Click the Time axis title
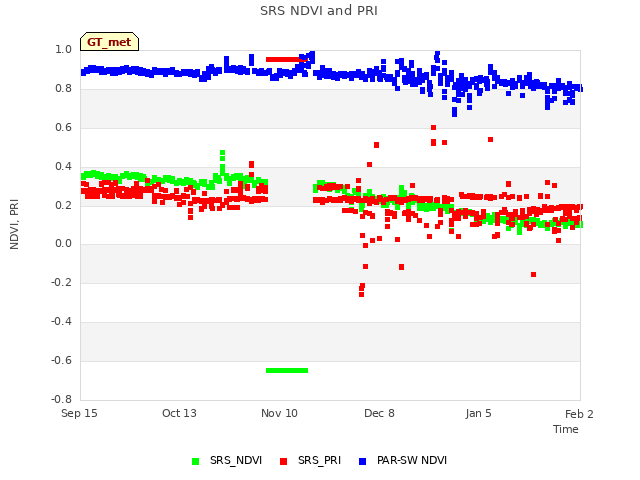 (566, 429)
